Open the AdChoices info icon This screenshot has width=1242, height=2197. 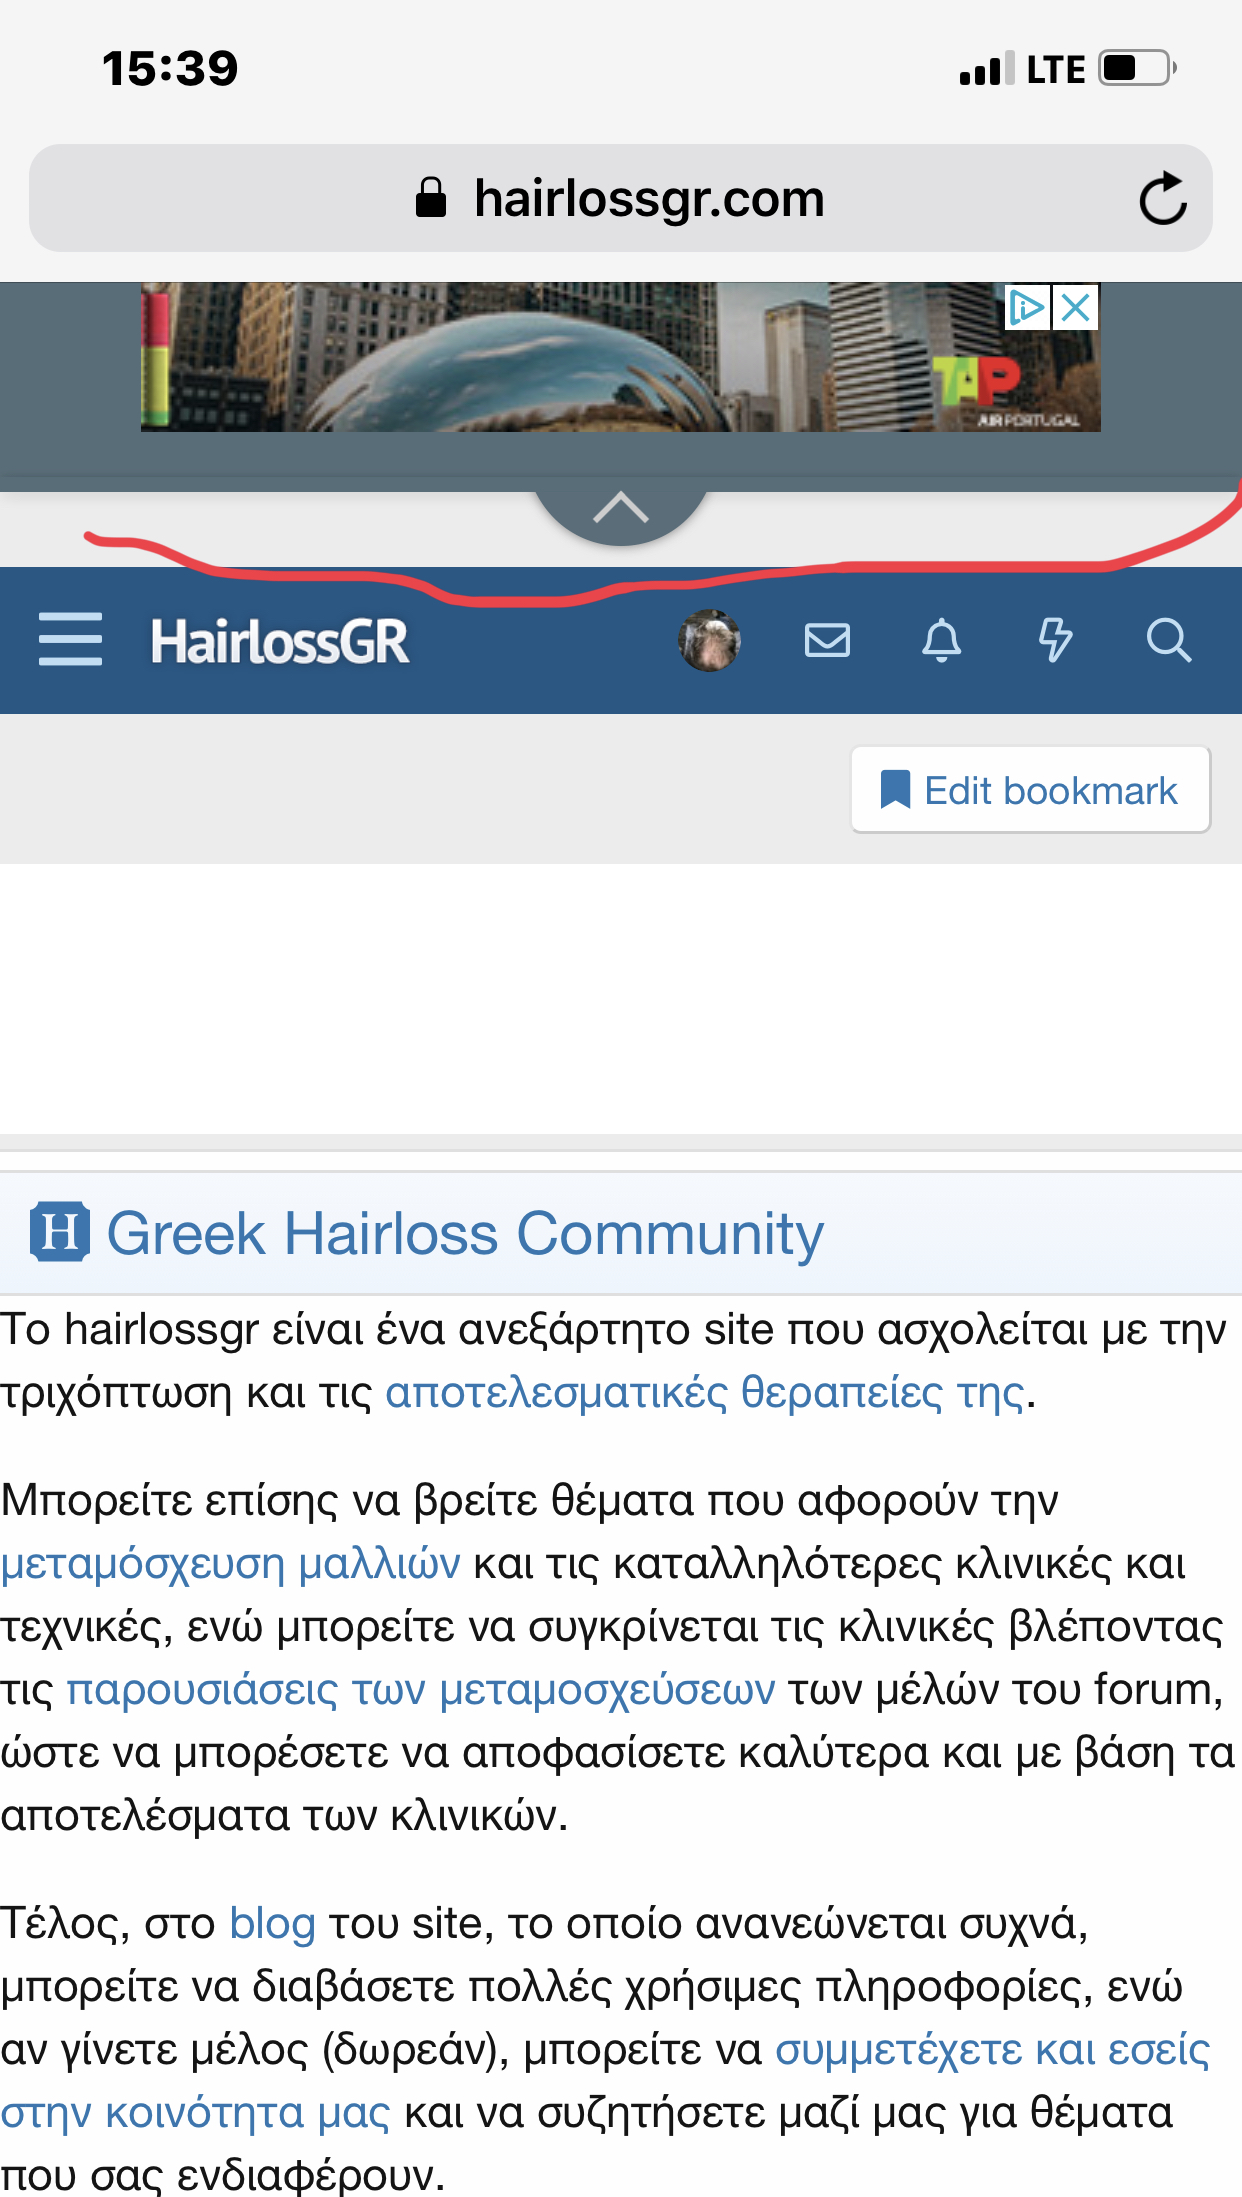tap(1027, 307)
